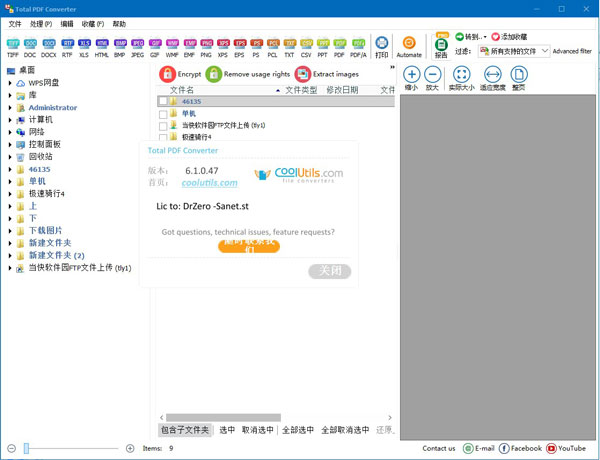Expand the 控制面板 tree node
Screen dimensions: 600x460
click(x=10, y=144)
